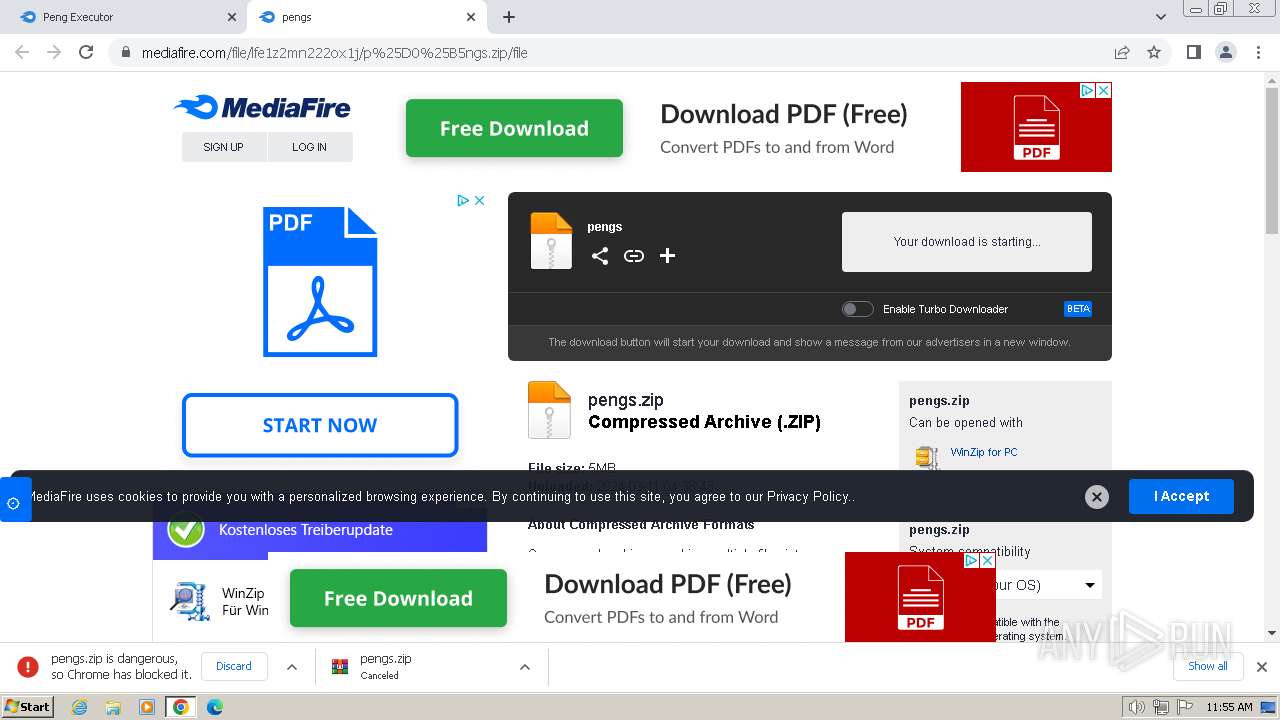Discard the dangerous pengs.zip download

point(234,666)
